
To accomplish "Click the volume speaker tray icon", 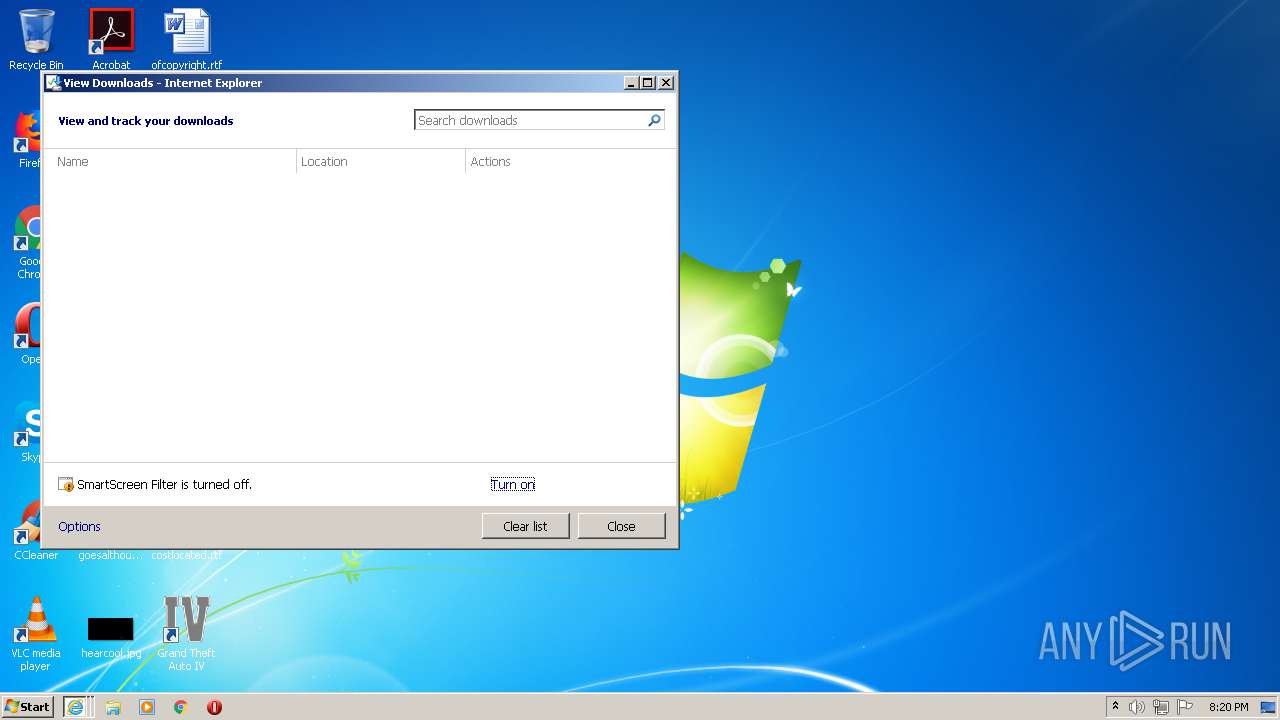I will point(1137,707).
